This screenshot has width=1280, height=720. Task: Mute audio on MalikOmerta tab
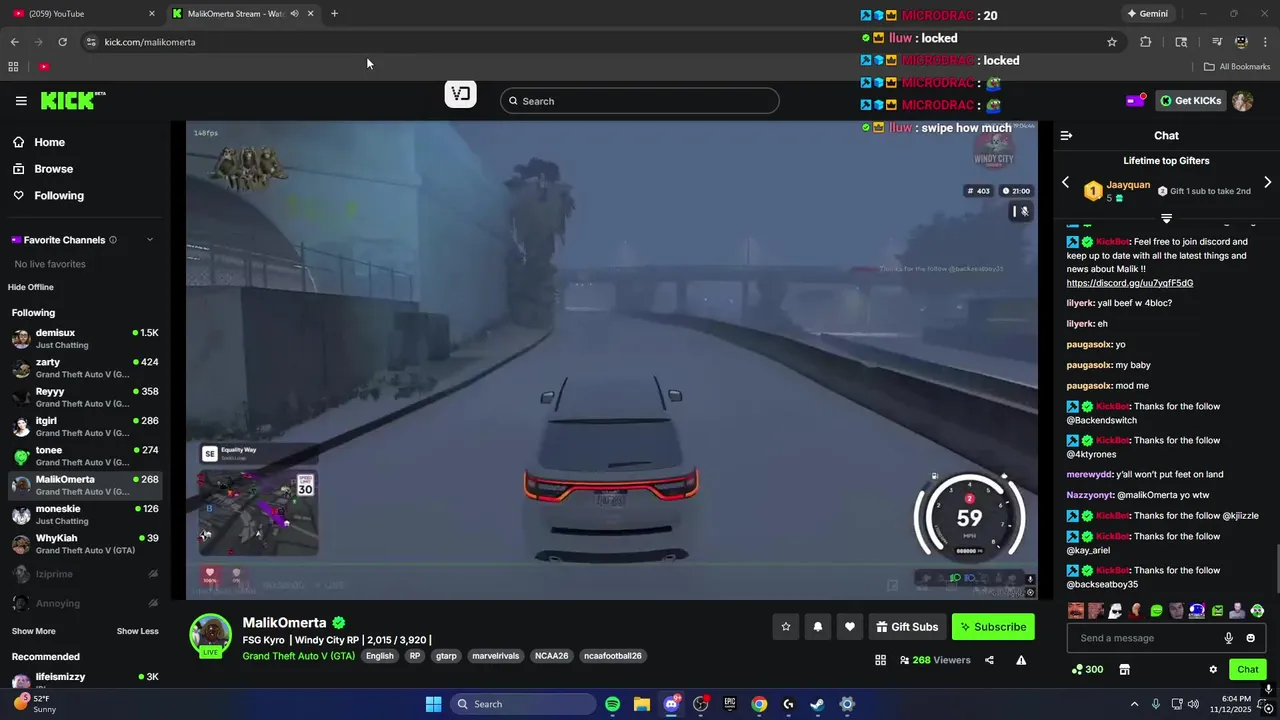pyautogui.click(x=294, y=14)
